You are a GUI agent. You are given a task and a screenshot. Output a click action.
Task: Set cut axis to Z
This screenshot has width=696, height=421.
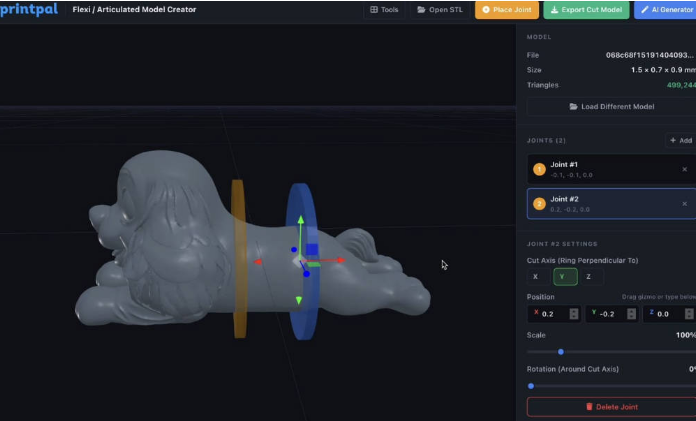591,277
